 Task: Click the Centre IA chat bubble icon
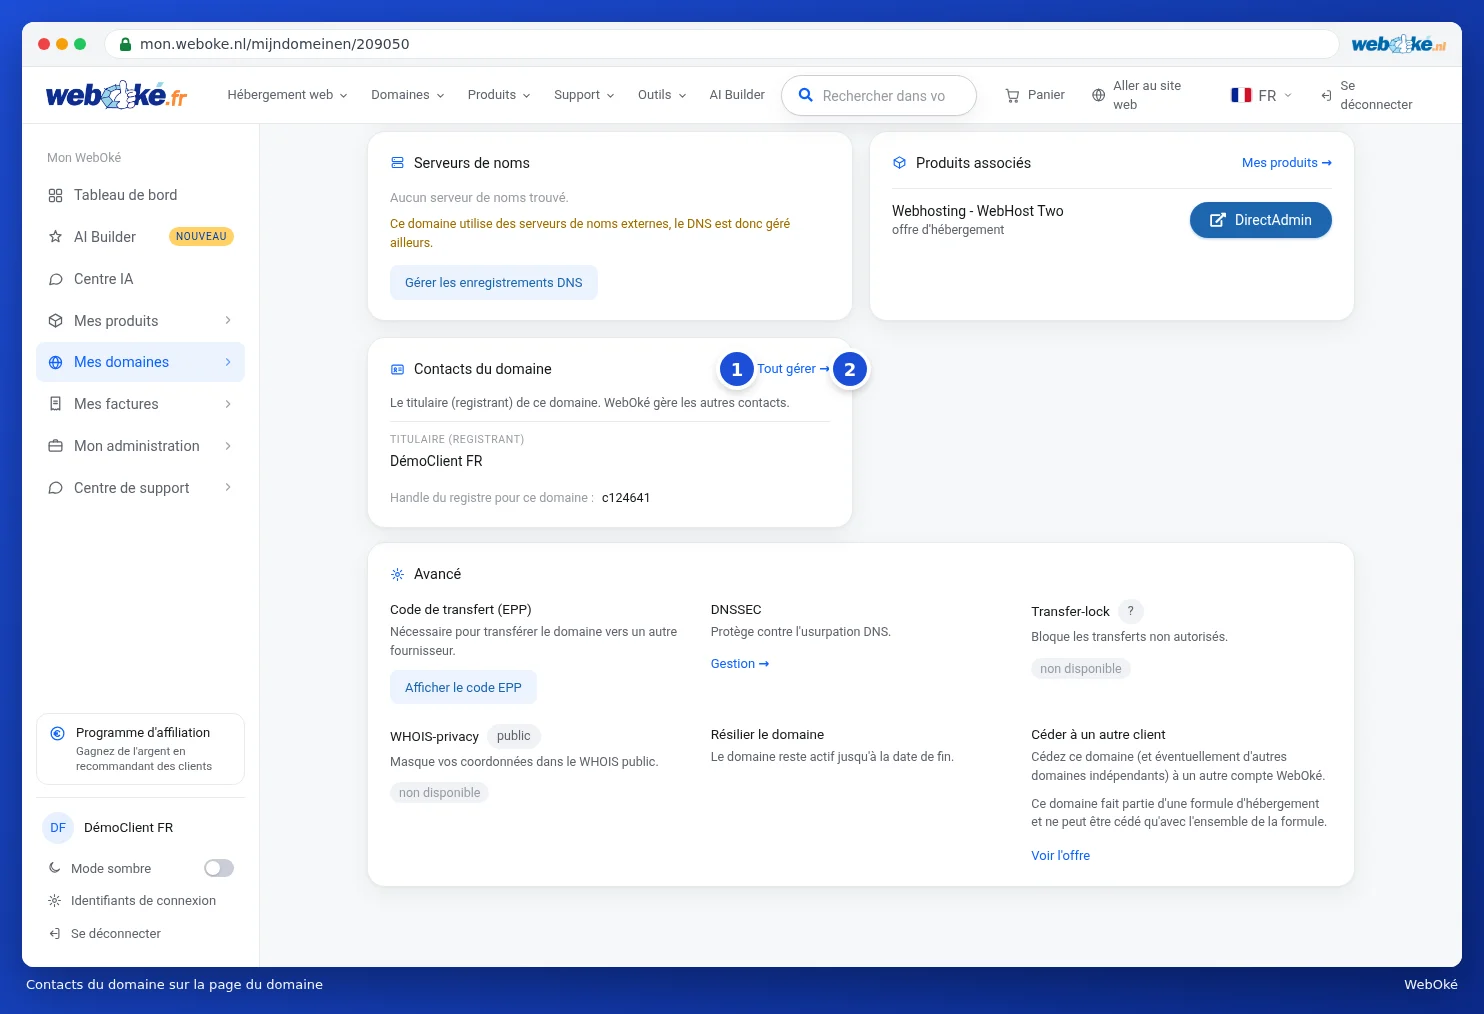[55, 279]
